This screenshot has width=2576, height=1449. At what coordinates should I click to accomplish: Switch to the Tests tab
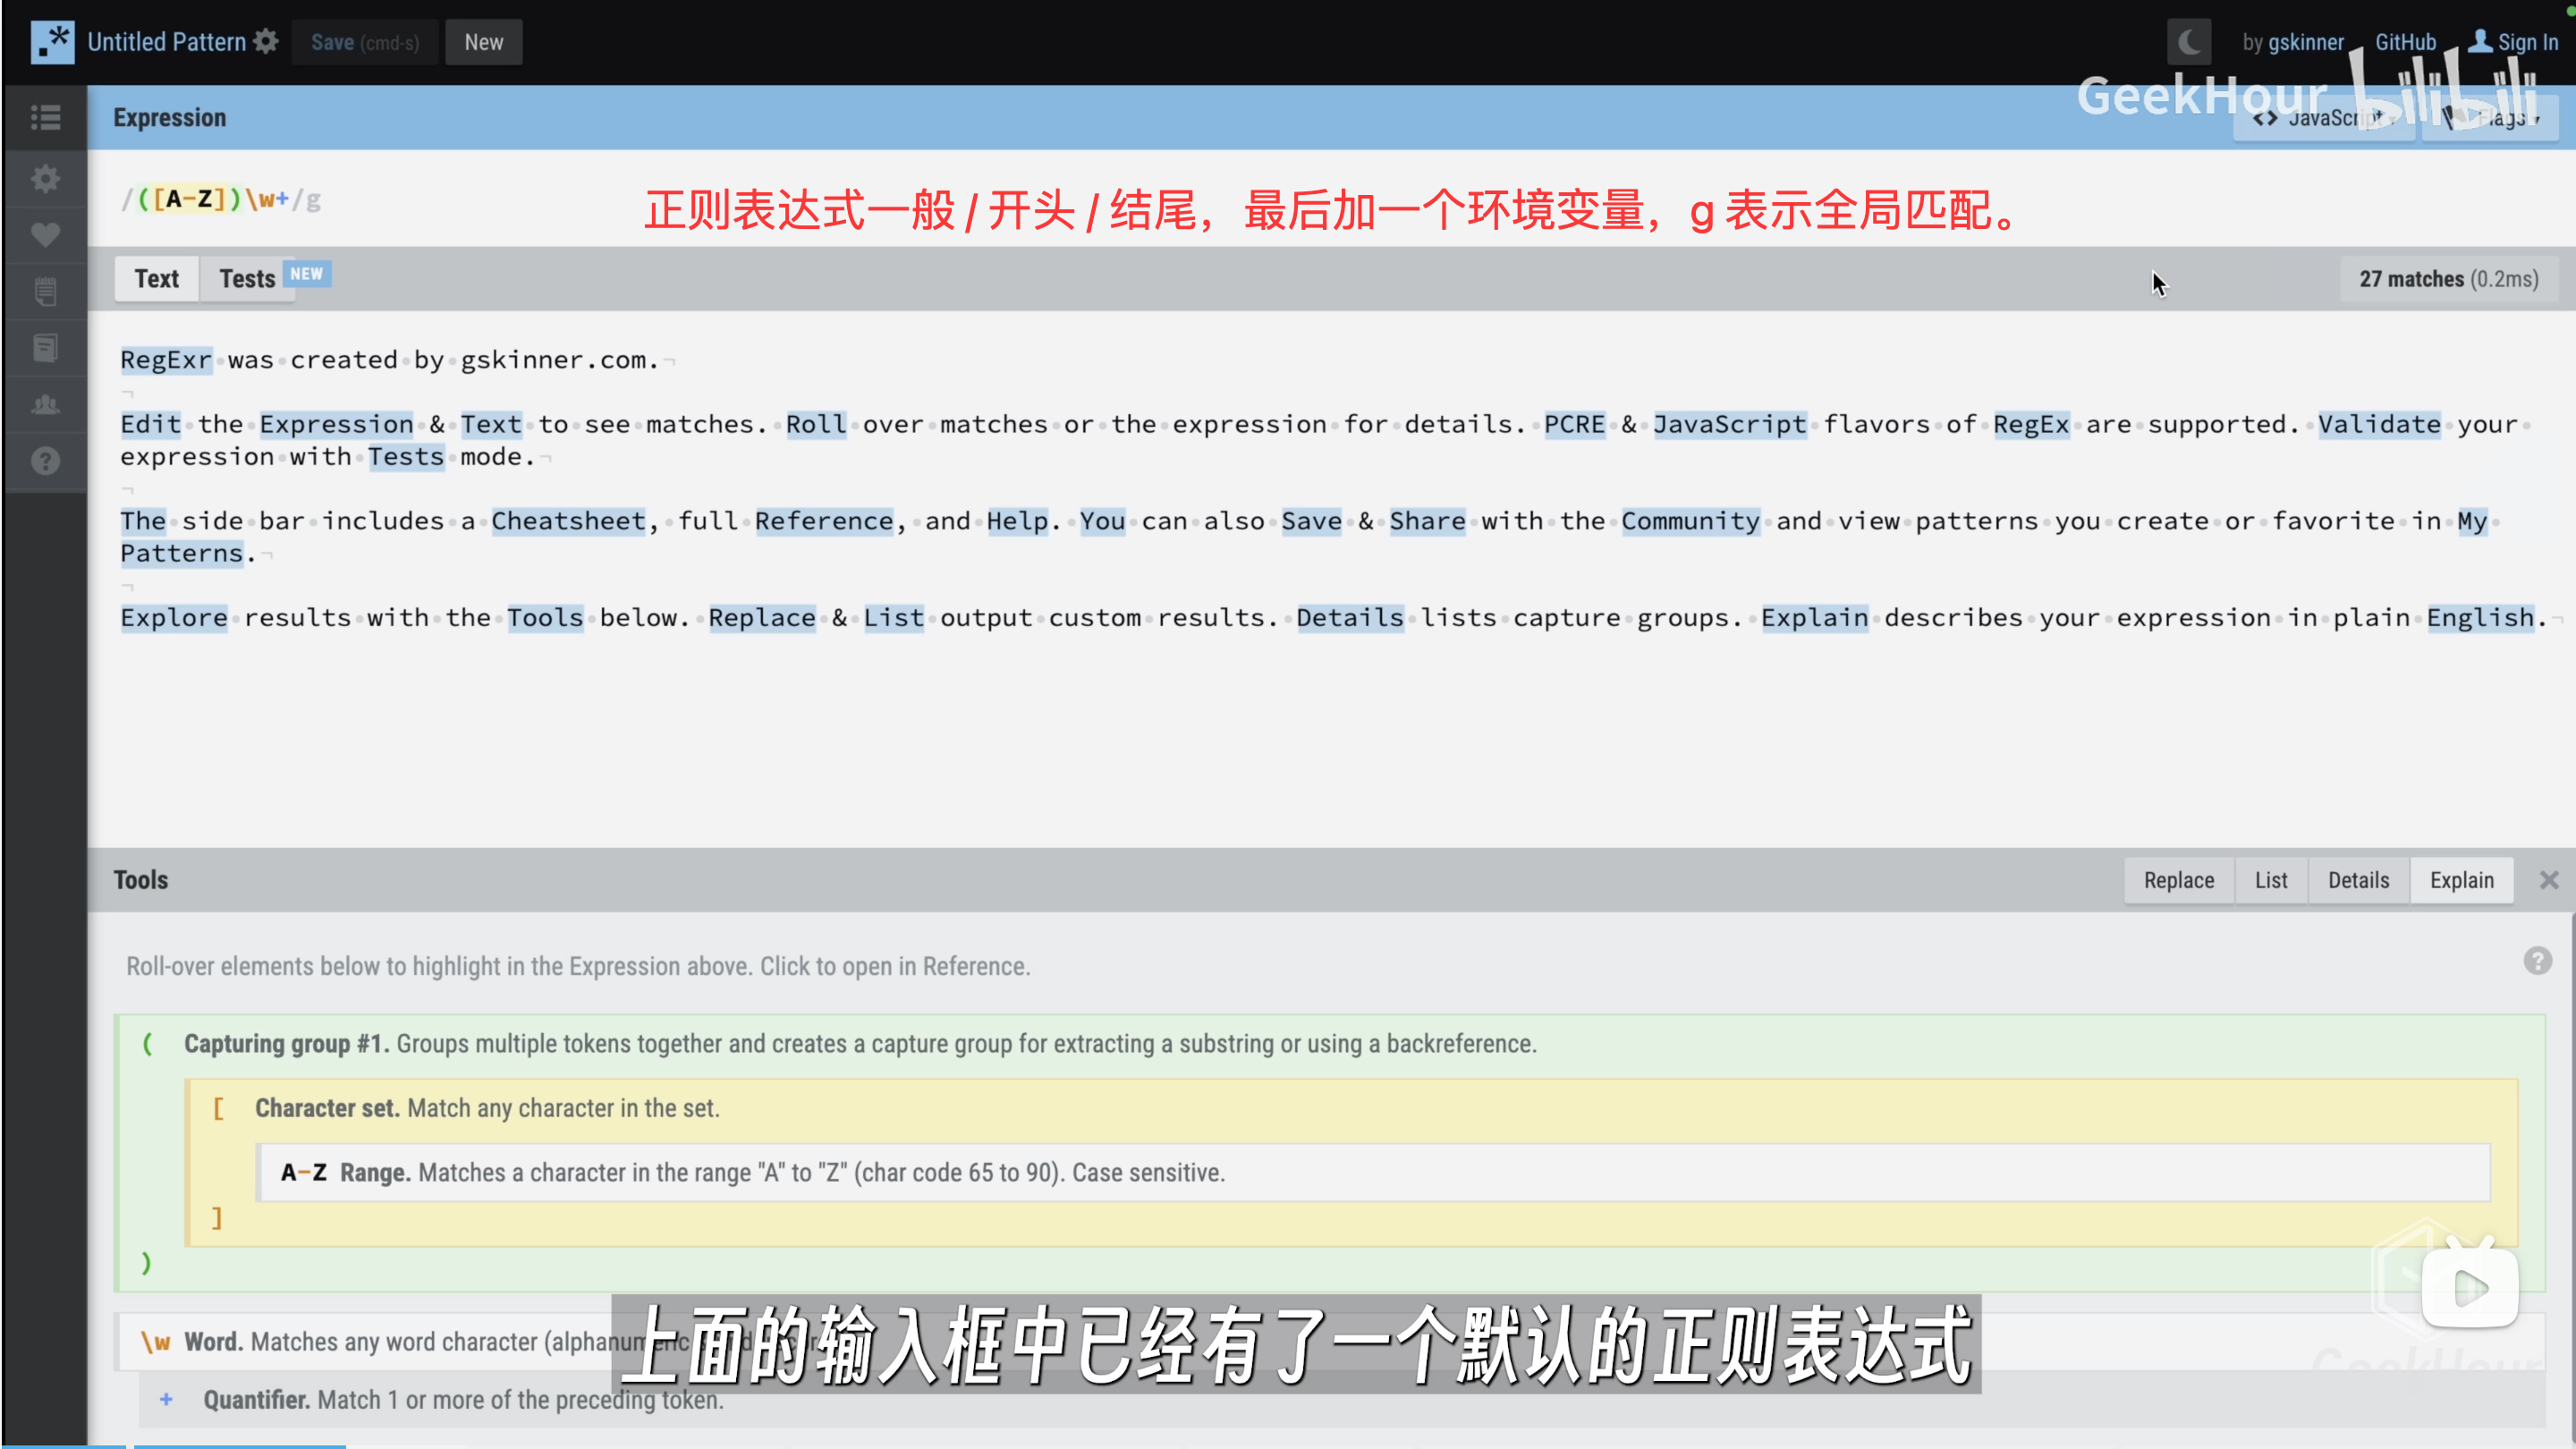point(247,279)
